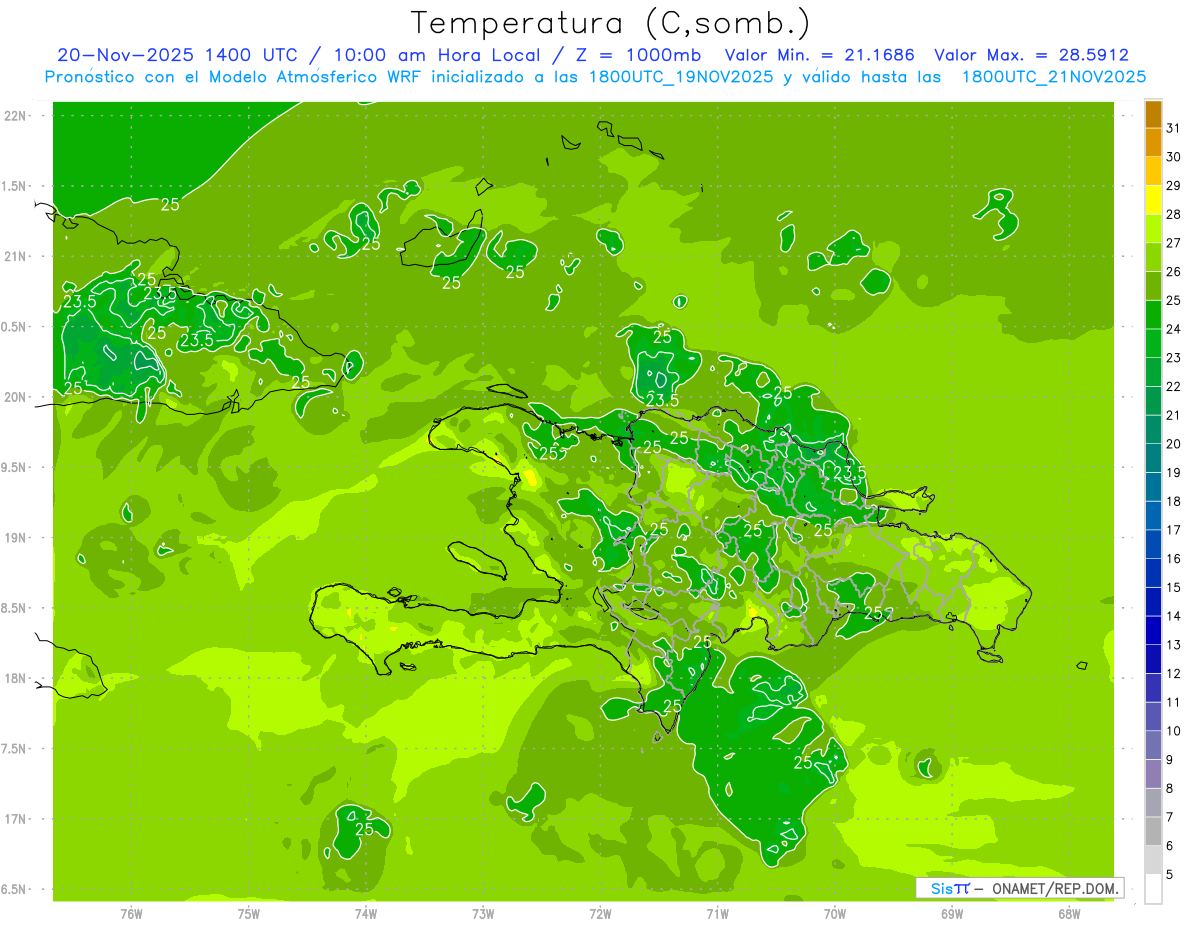Viewport: 1200px width, 927px height.
Task: Select the '20-Nov-2025 1400 UTC' date text
Action: tap(177, 55)
